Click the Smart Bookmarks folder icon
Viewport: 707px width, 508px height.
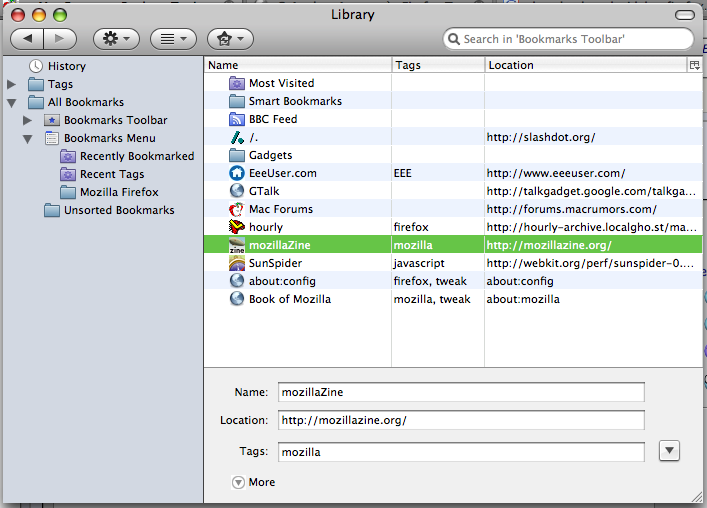click(x=237, y=101)
